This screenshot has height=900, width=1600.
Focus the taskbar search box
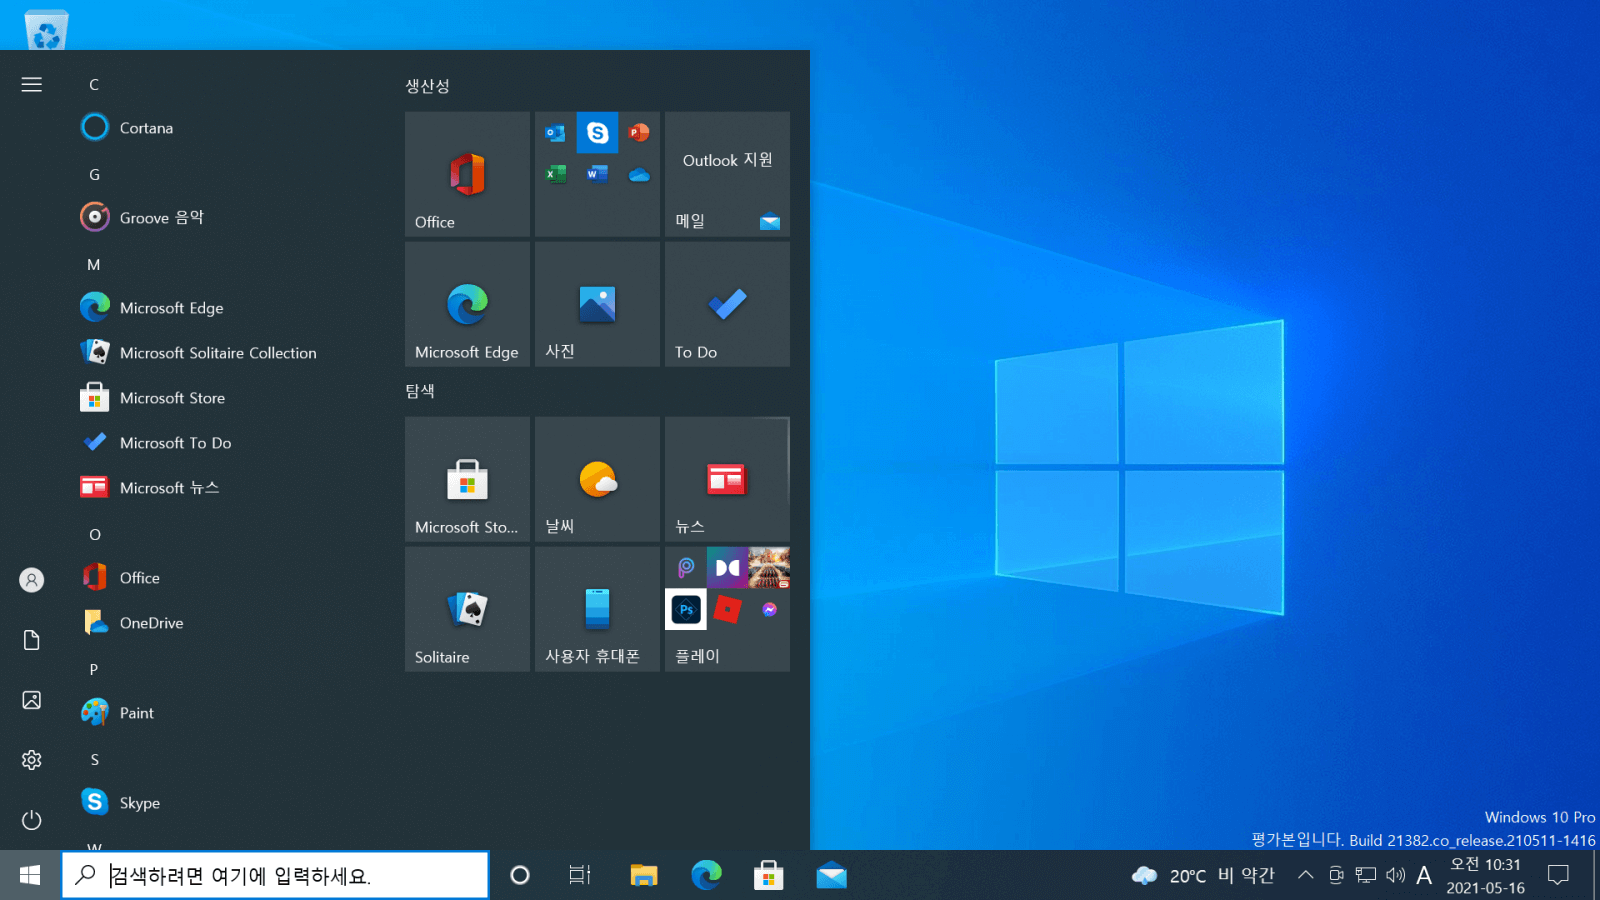point(275,875)
